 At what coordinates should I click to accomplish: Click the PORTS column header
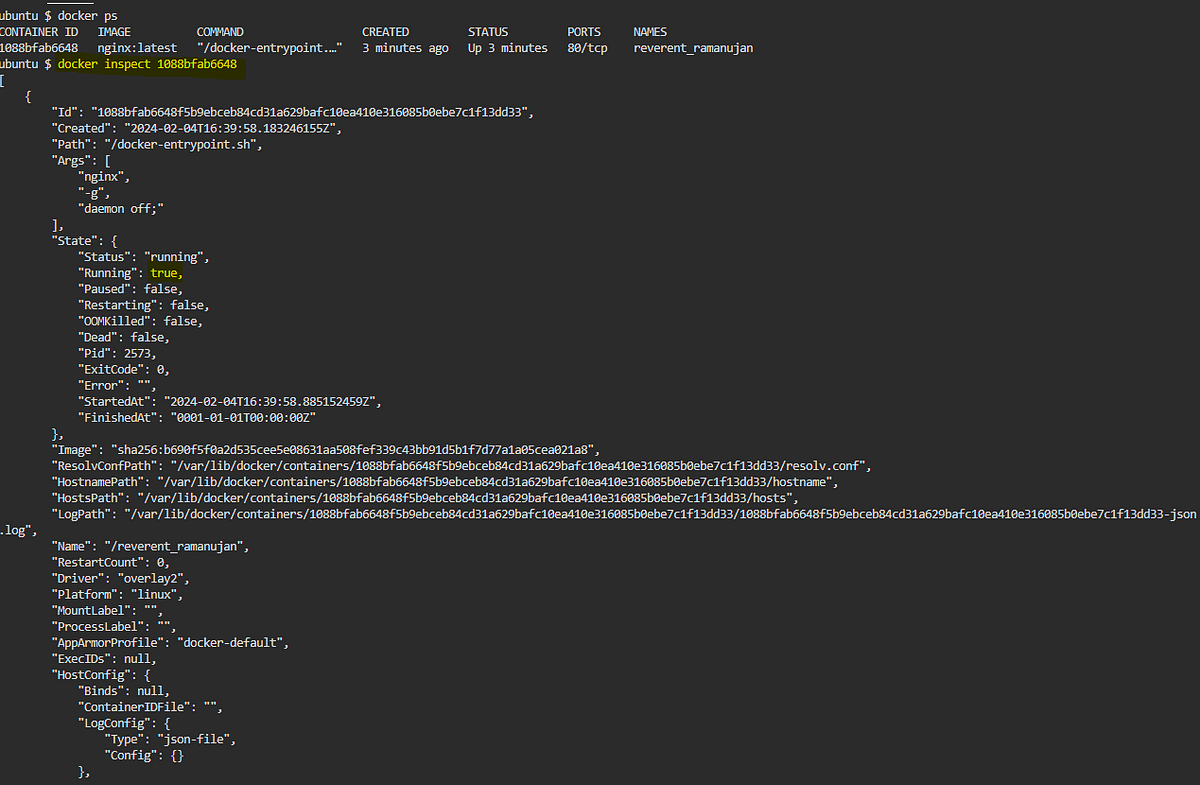coord(584,32)
